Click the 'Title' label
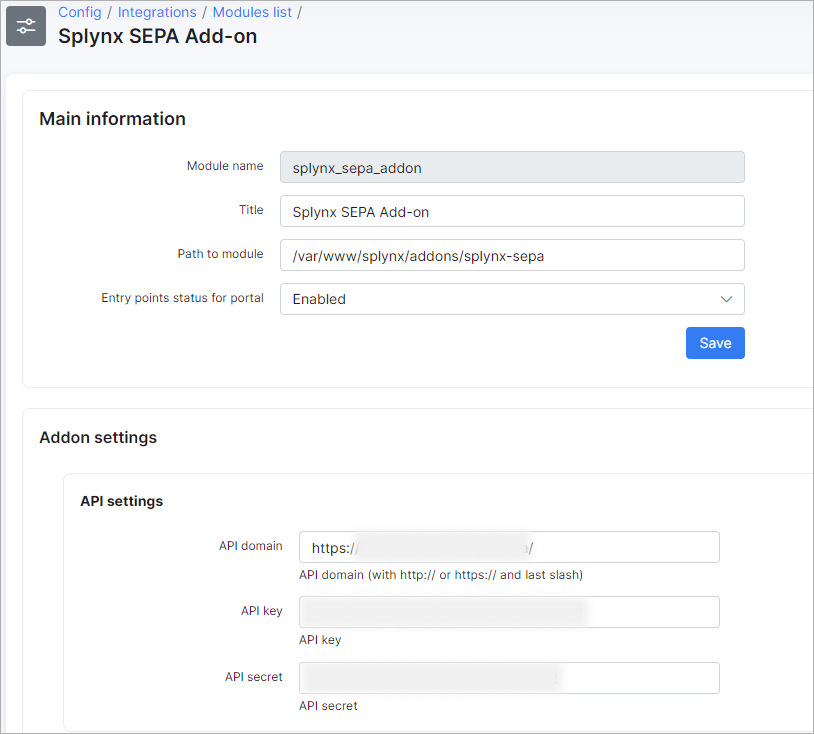The height and width of the screenshot is (734, 814). pyautogui.click(x=251, y=210)
